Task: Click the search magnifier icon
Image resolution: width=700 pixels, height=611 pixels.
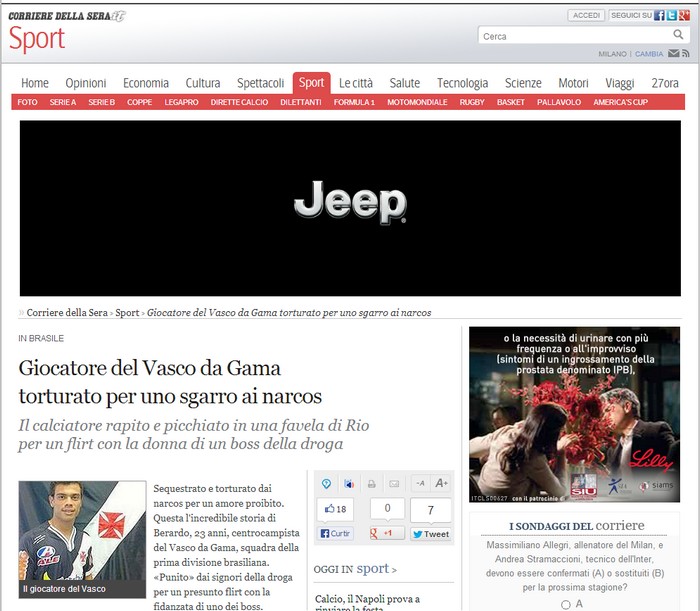Action: click(679, 36)
